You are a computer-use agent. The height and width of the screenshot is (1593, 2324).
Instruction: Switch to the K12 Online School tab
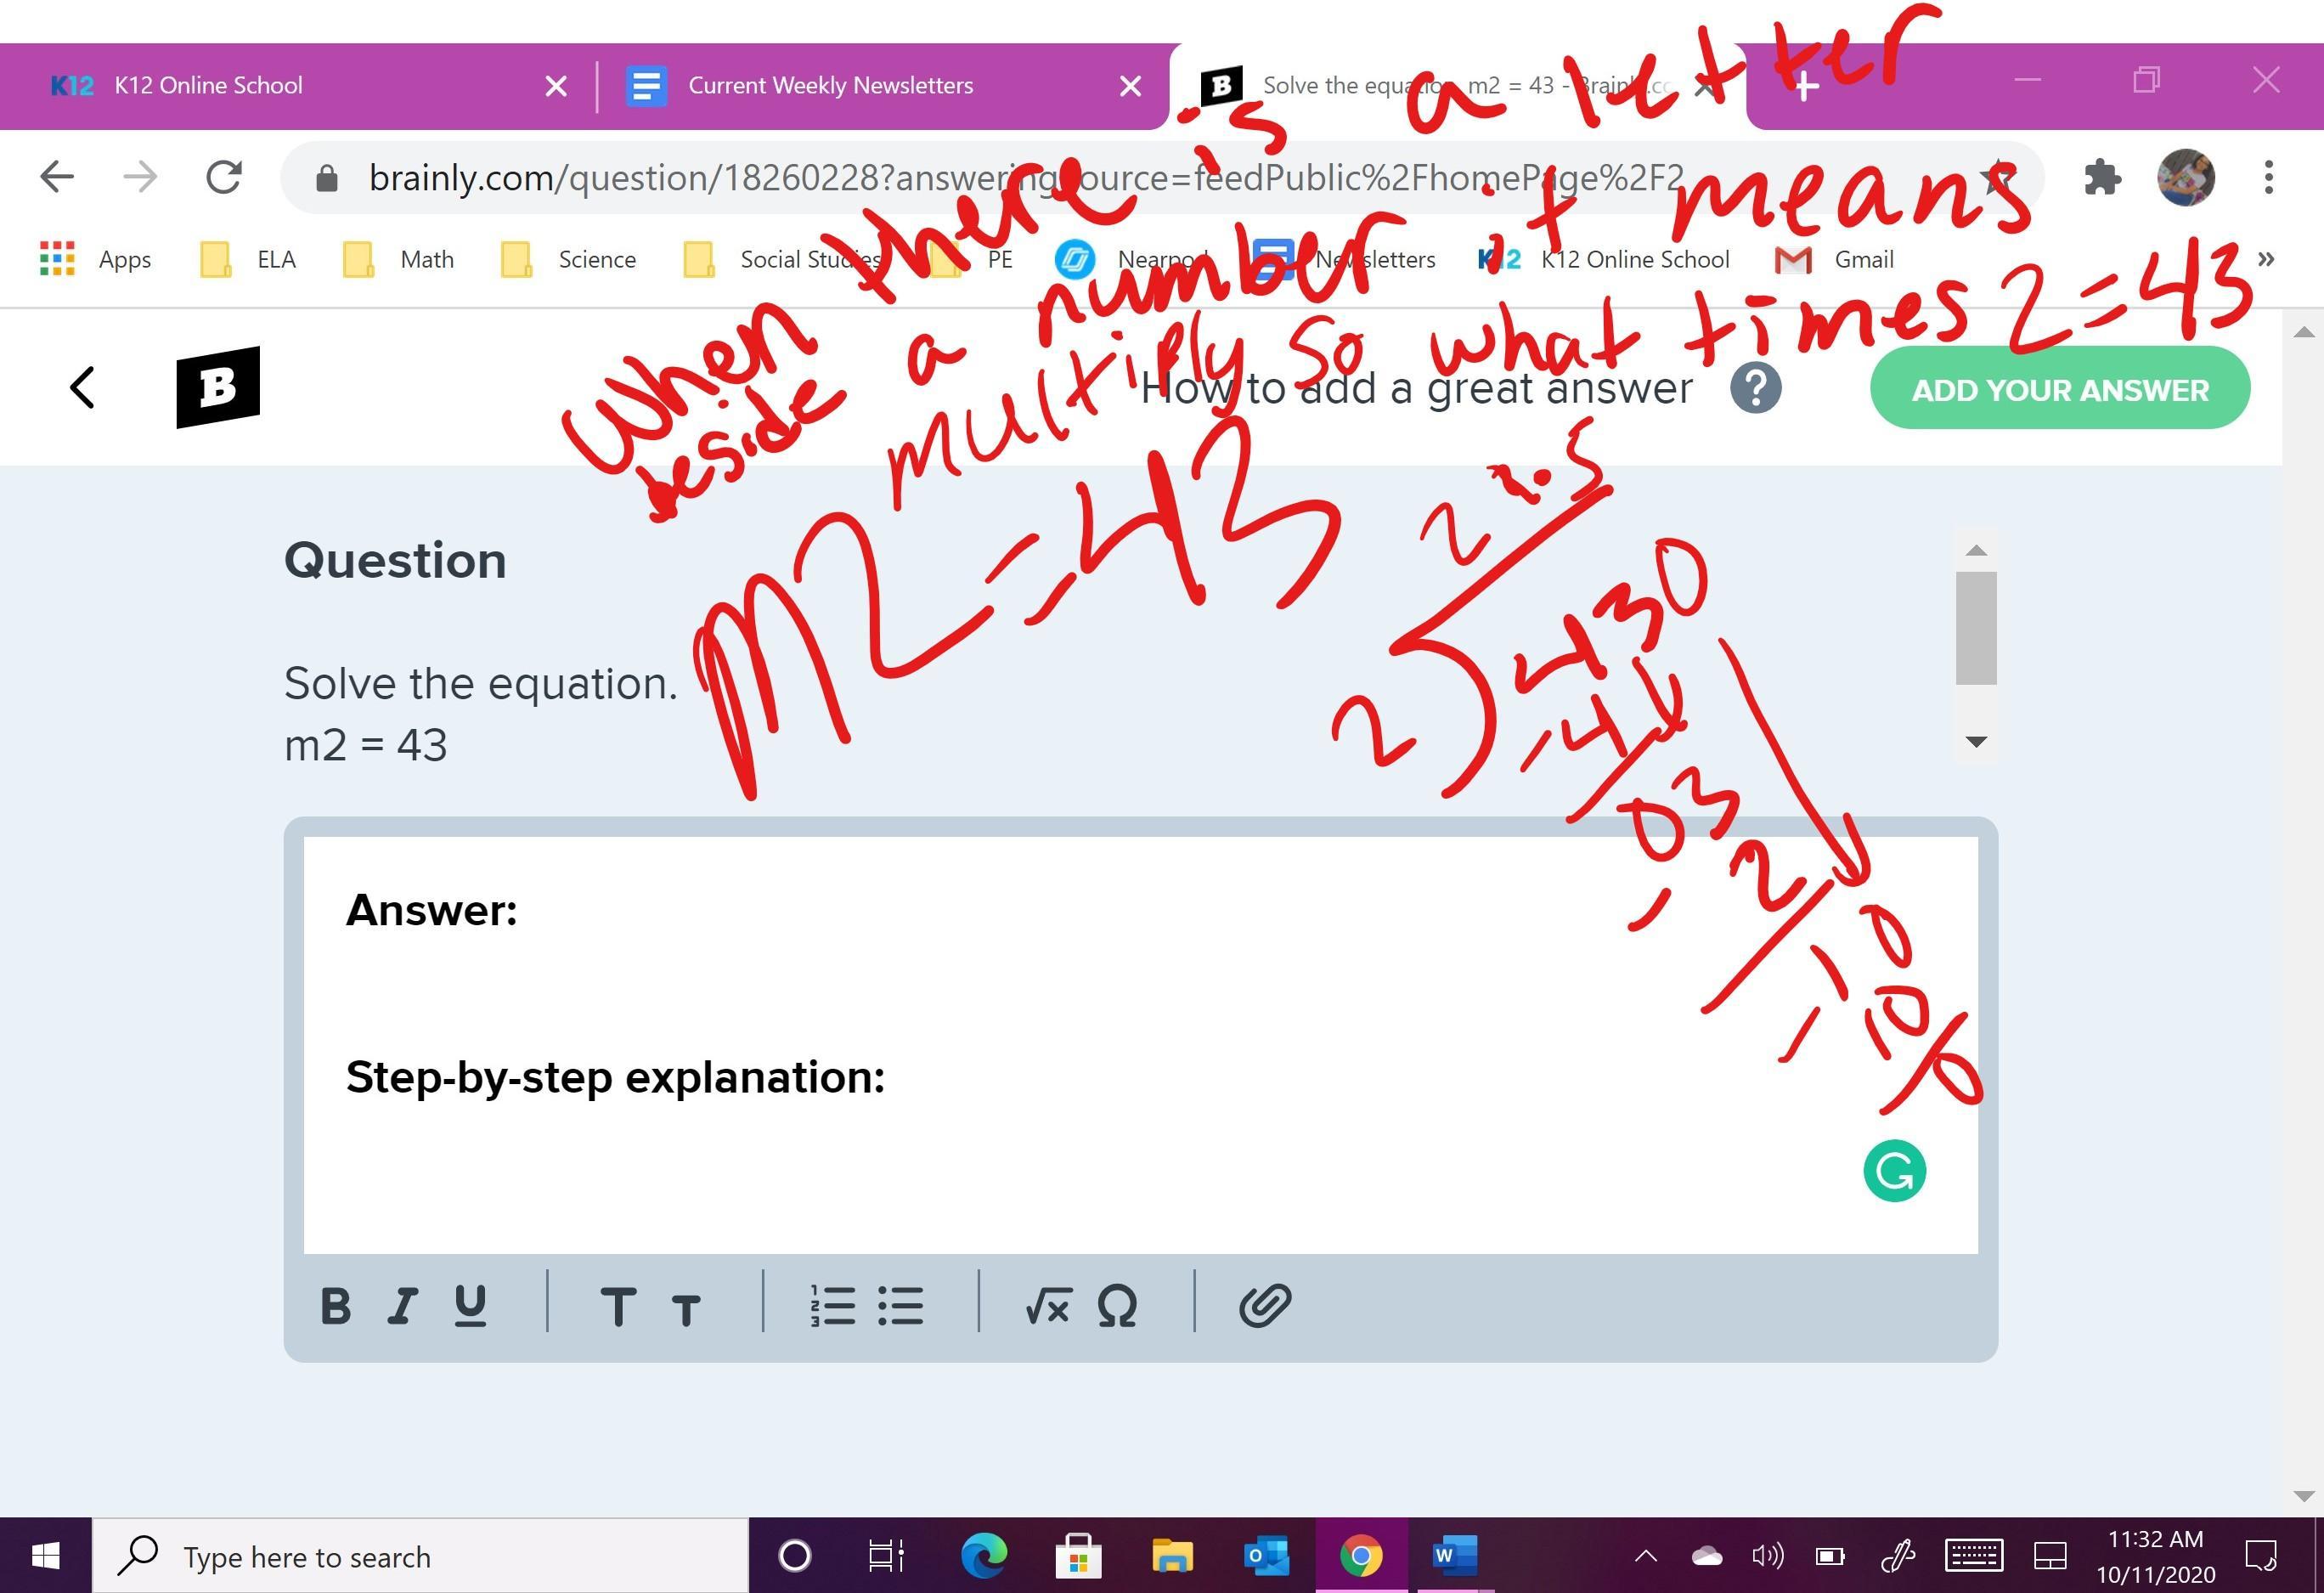[x=208, y=86]
